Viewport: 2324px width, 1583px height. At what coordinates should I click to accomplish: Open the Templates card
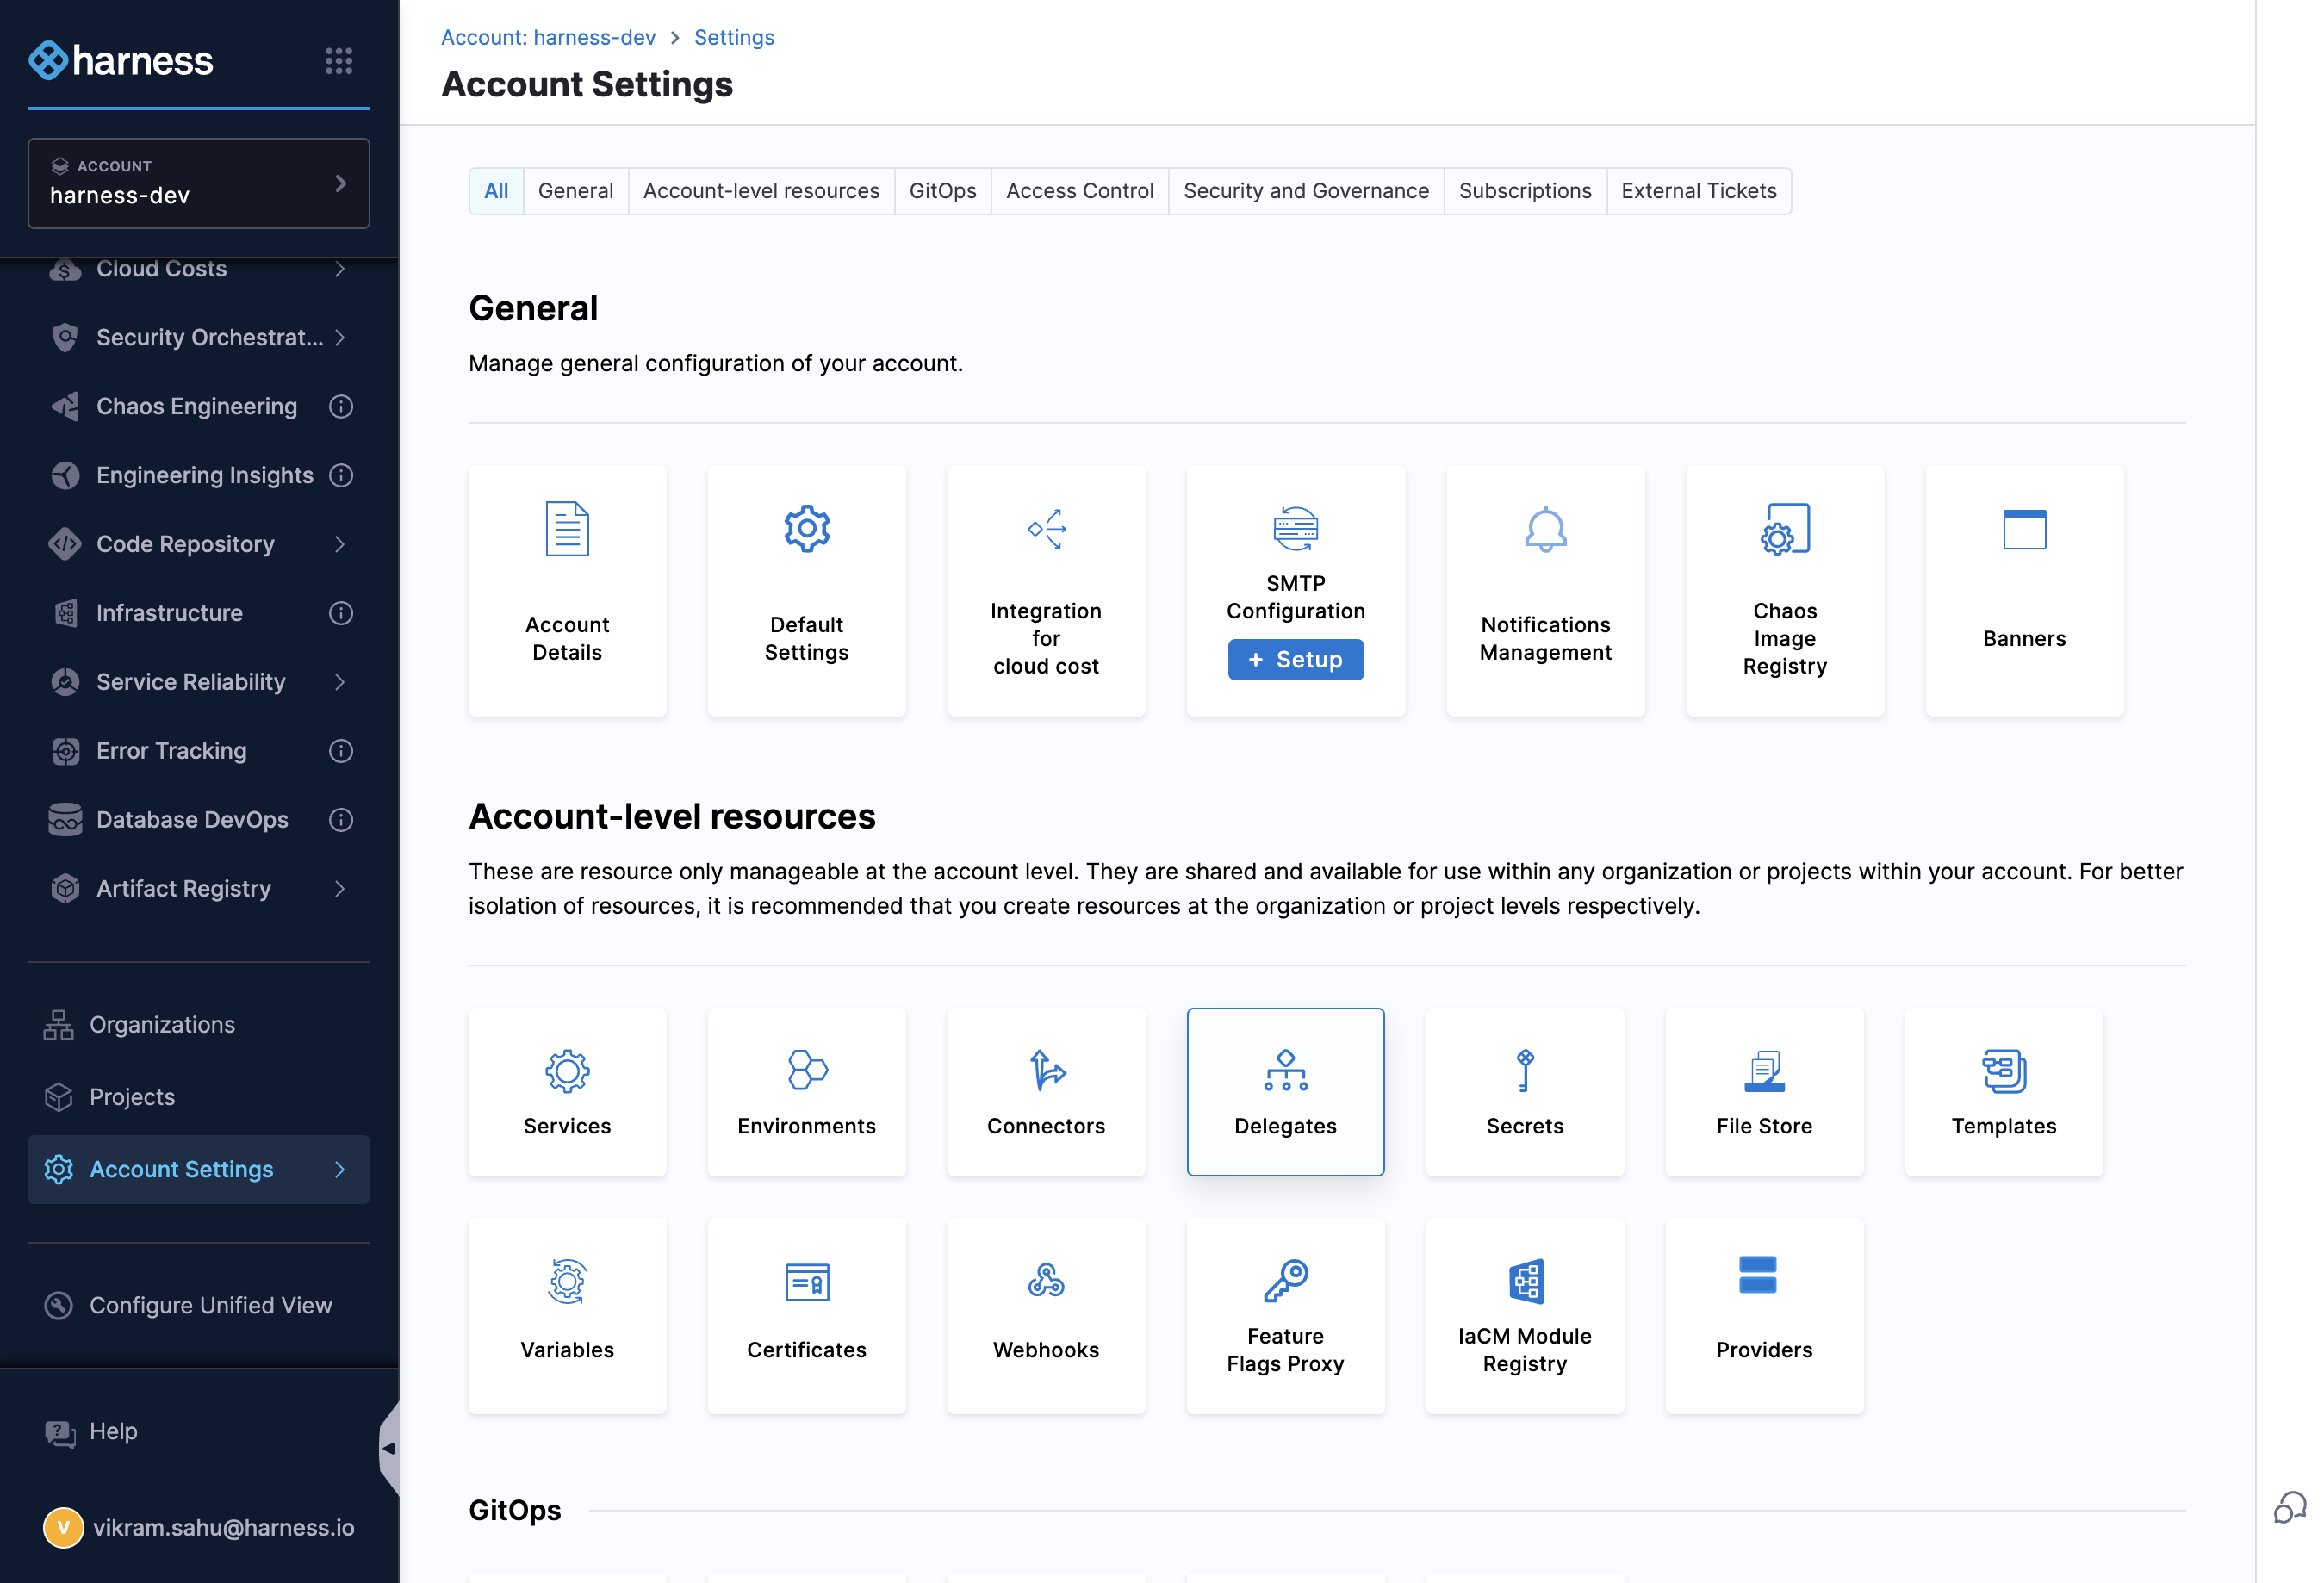[x=2003, y=1092]
